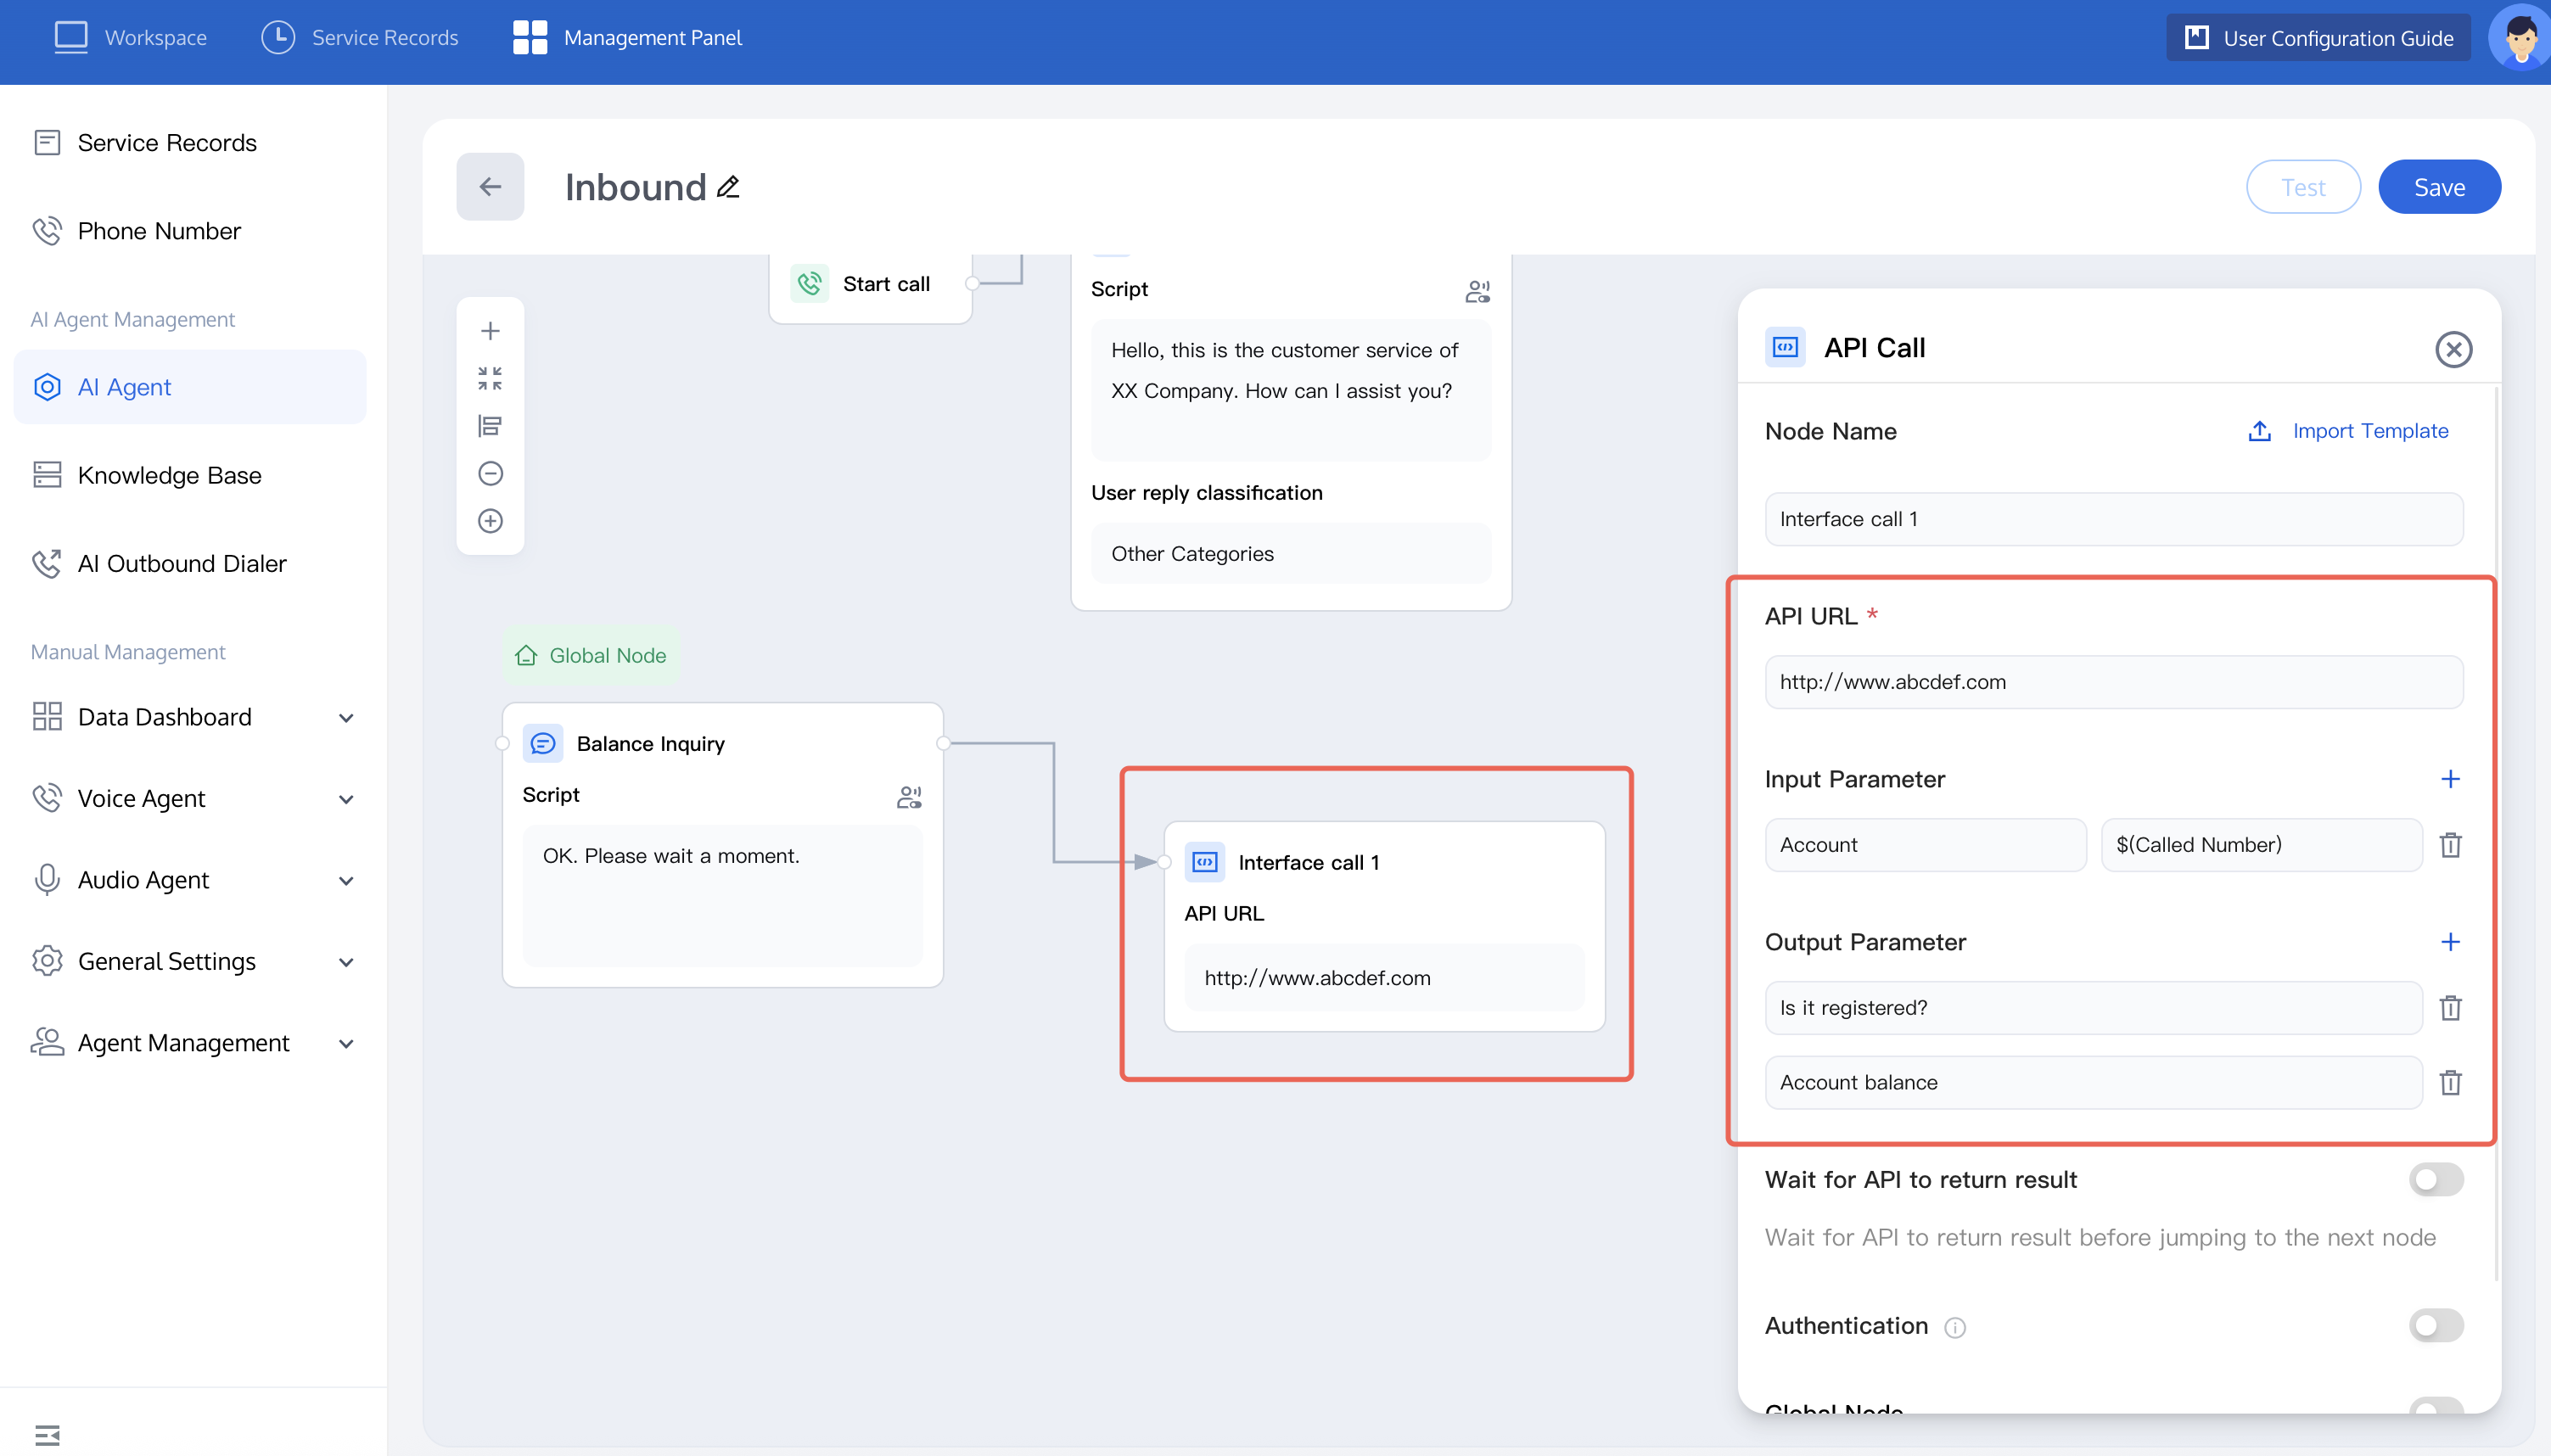Viewport: 2551px width, 1456px height.
Task: Click the back arrow button
Action: point(490,187)
